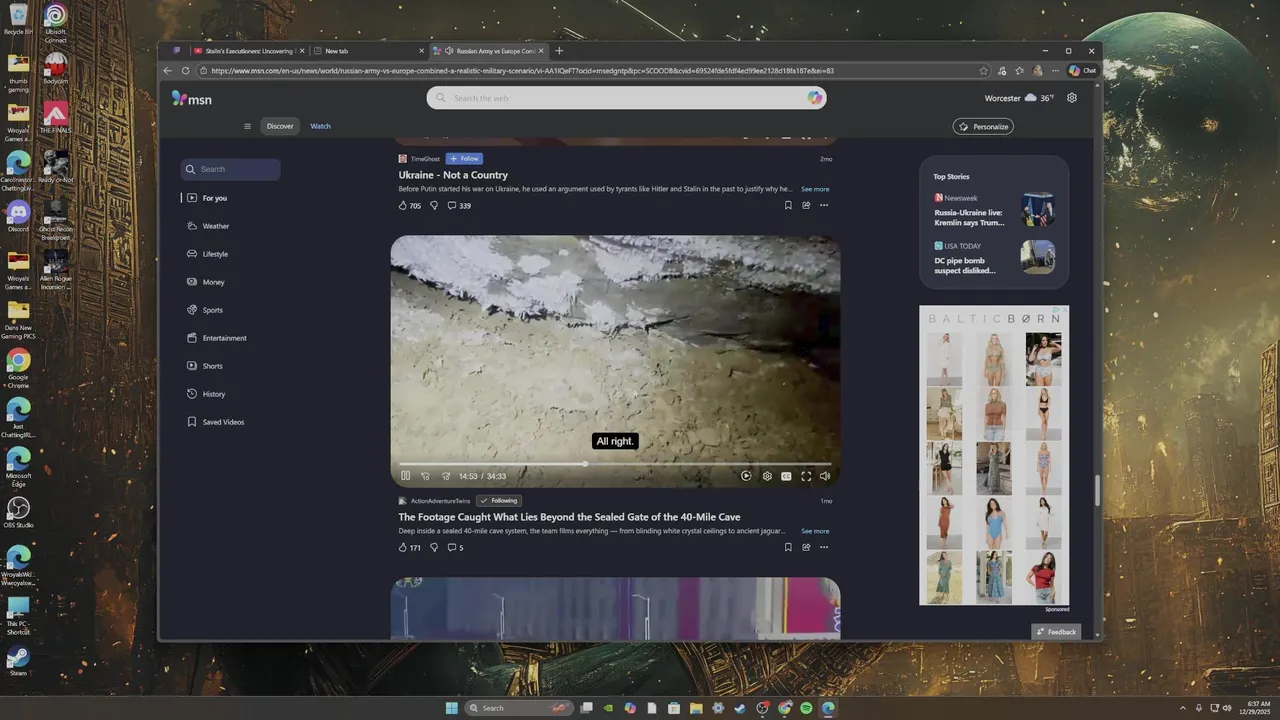1280x720 pixels.
Task: Open the Windows Start menu
Action: click(x=451, y=708)
